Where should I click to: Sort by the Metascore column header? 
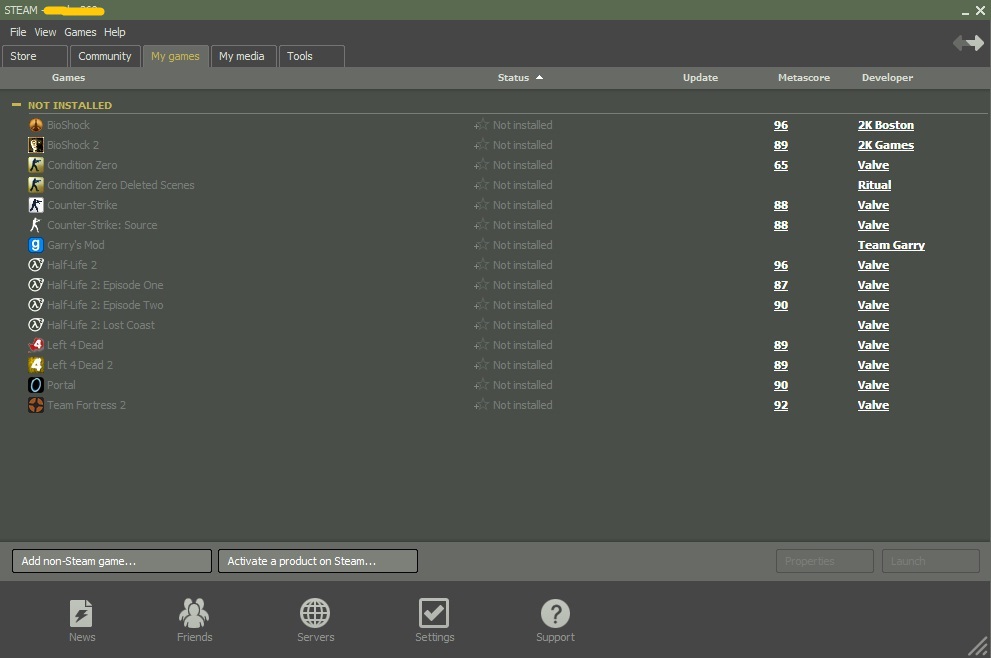(x=804, y=78)
